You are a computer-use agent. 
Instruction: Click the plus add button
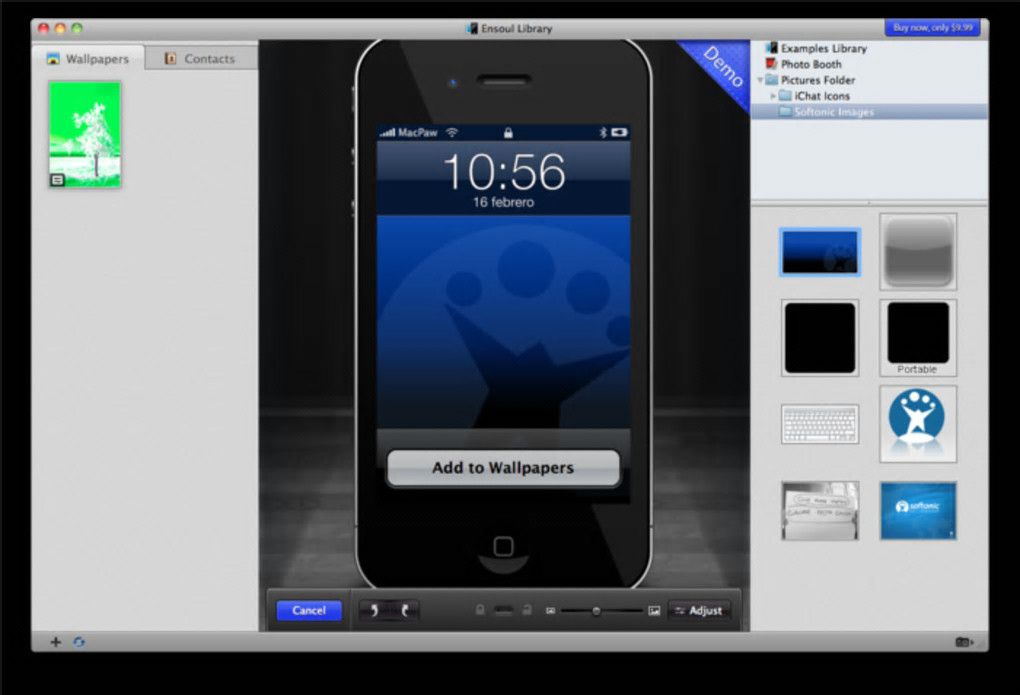pyautogui.click(x=55, y=642)
